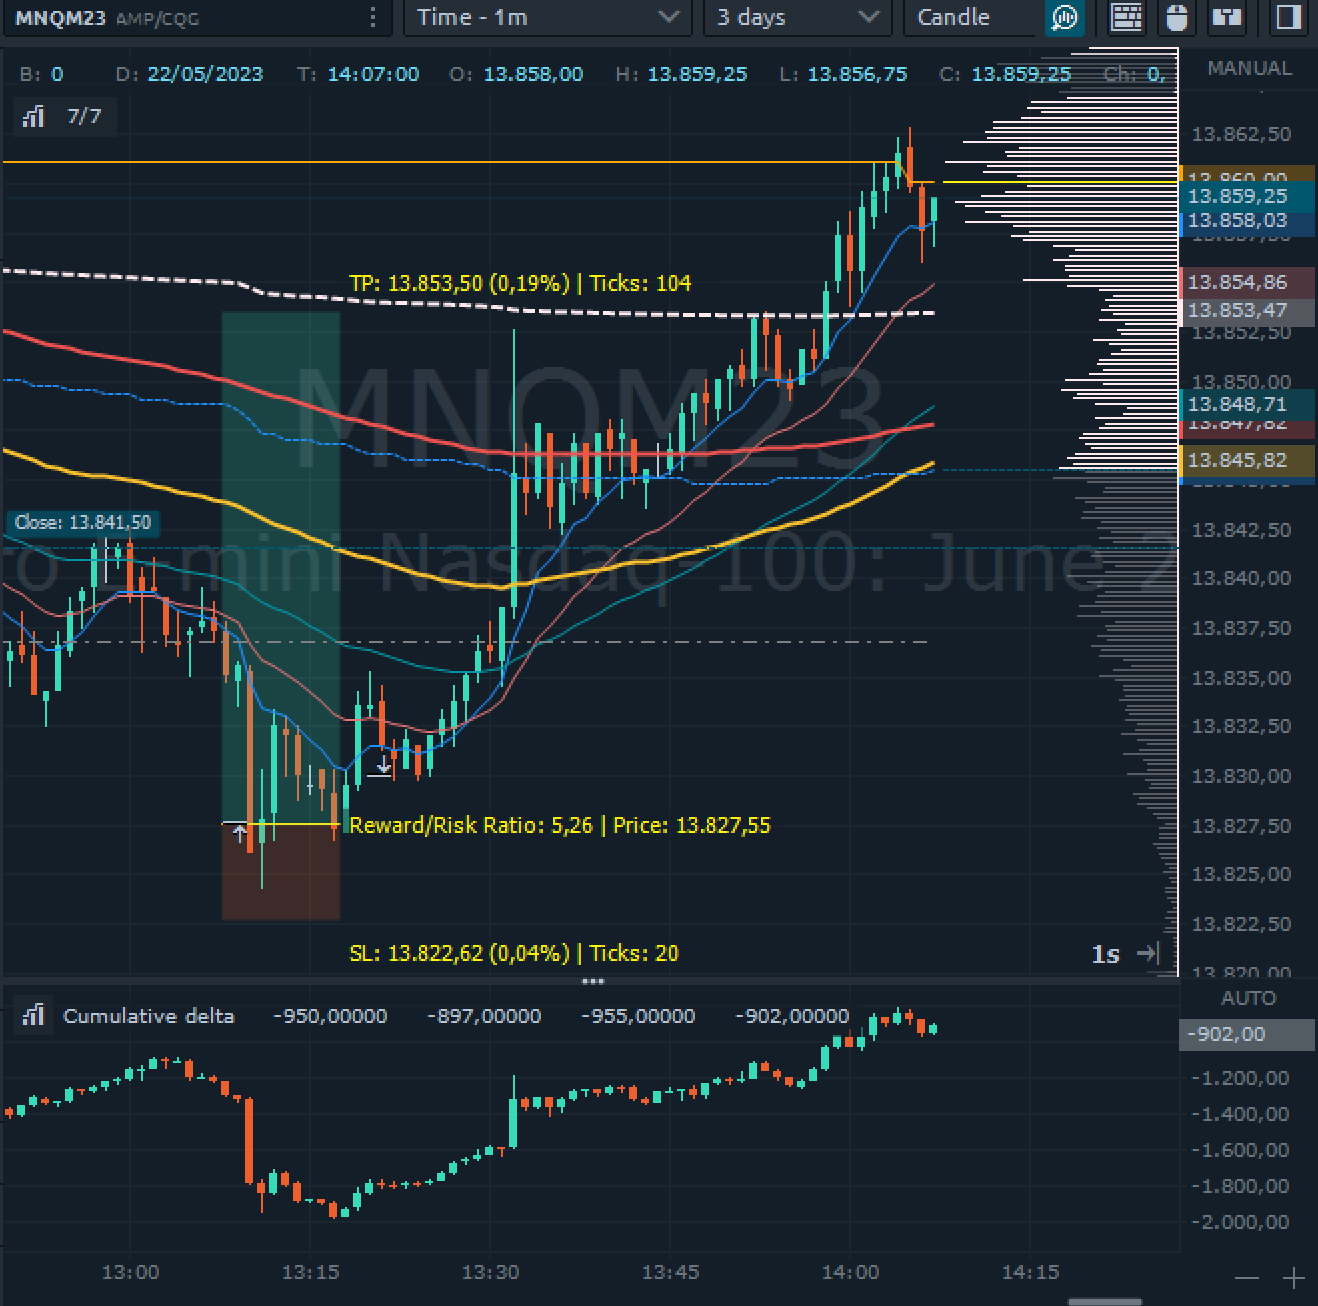
Task: Click the 13.845,82 price scale marker
Action: coord(1247,460)
